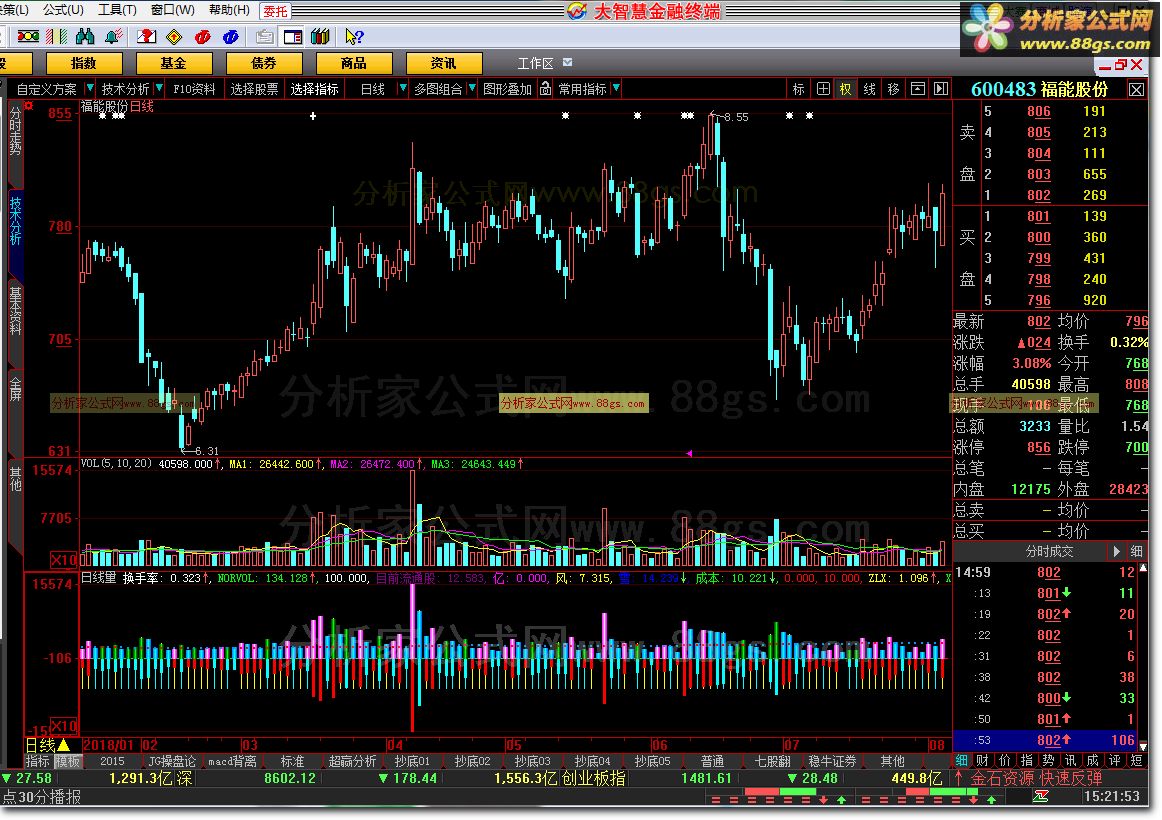Viewport: 1162px width, 820px height.
Task: Toggle the 权 adjusted price button
Action: coord(846,89)
